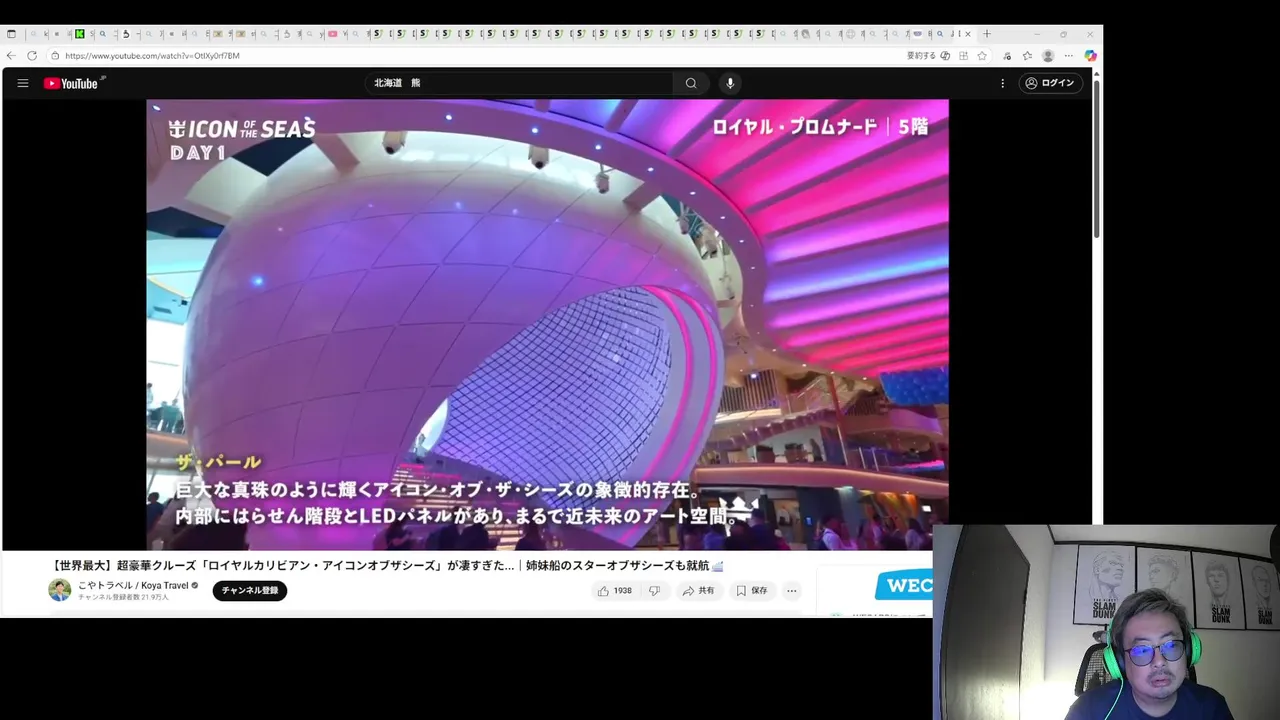Open the Edge tab actions menu icon
This screenshot has height=720, width=1280.
(x=11, y=34)
